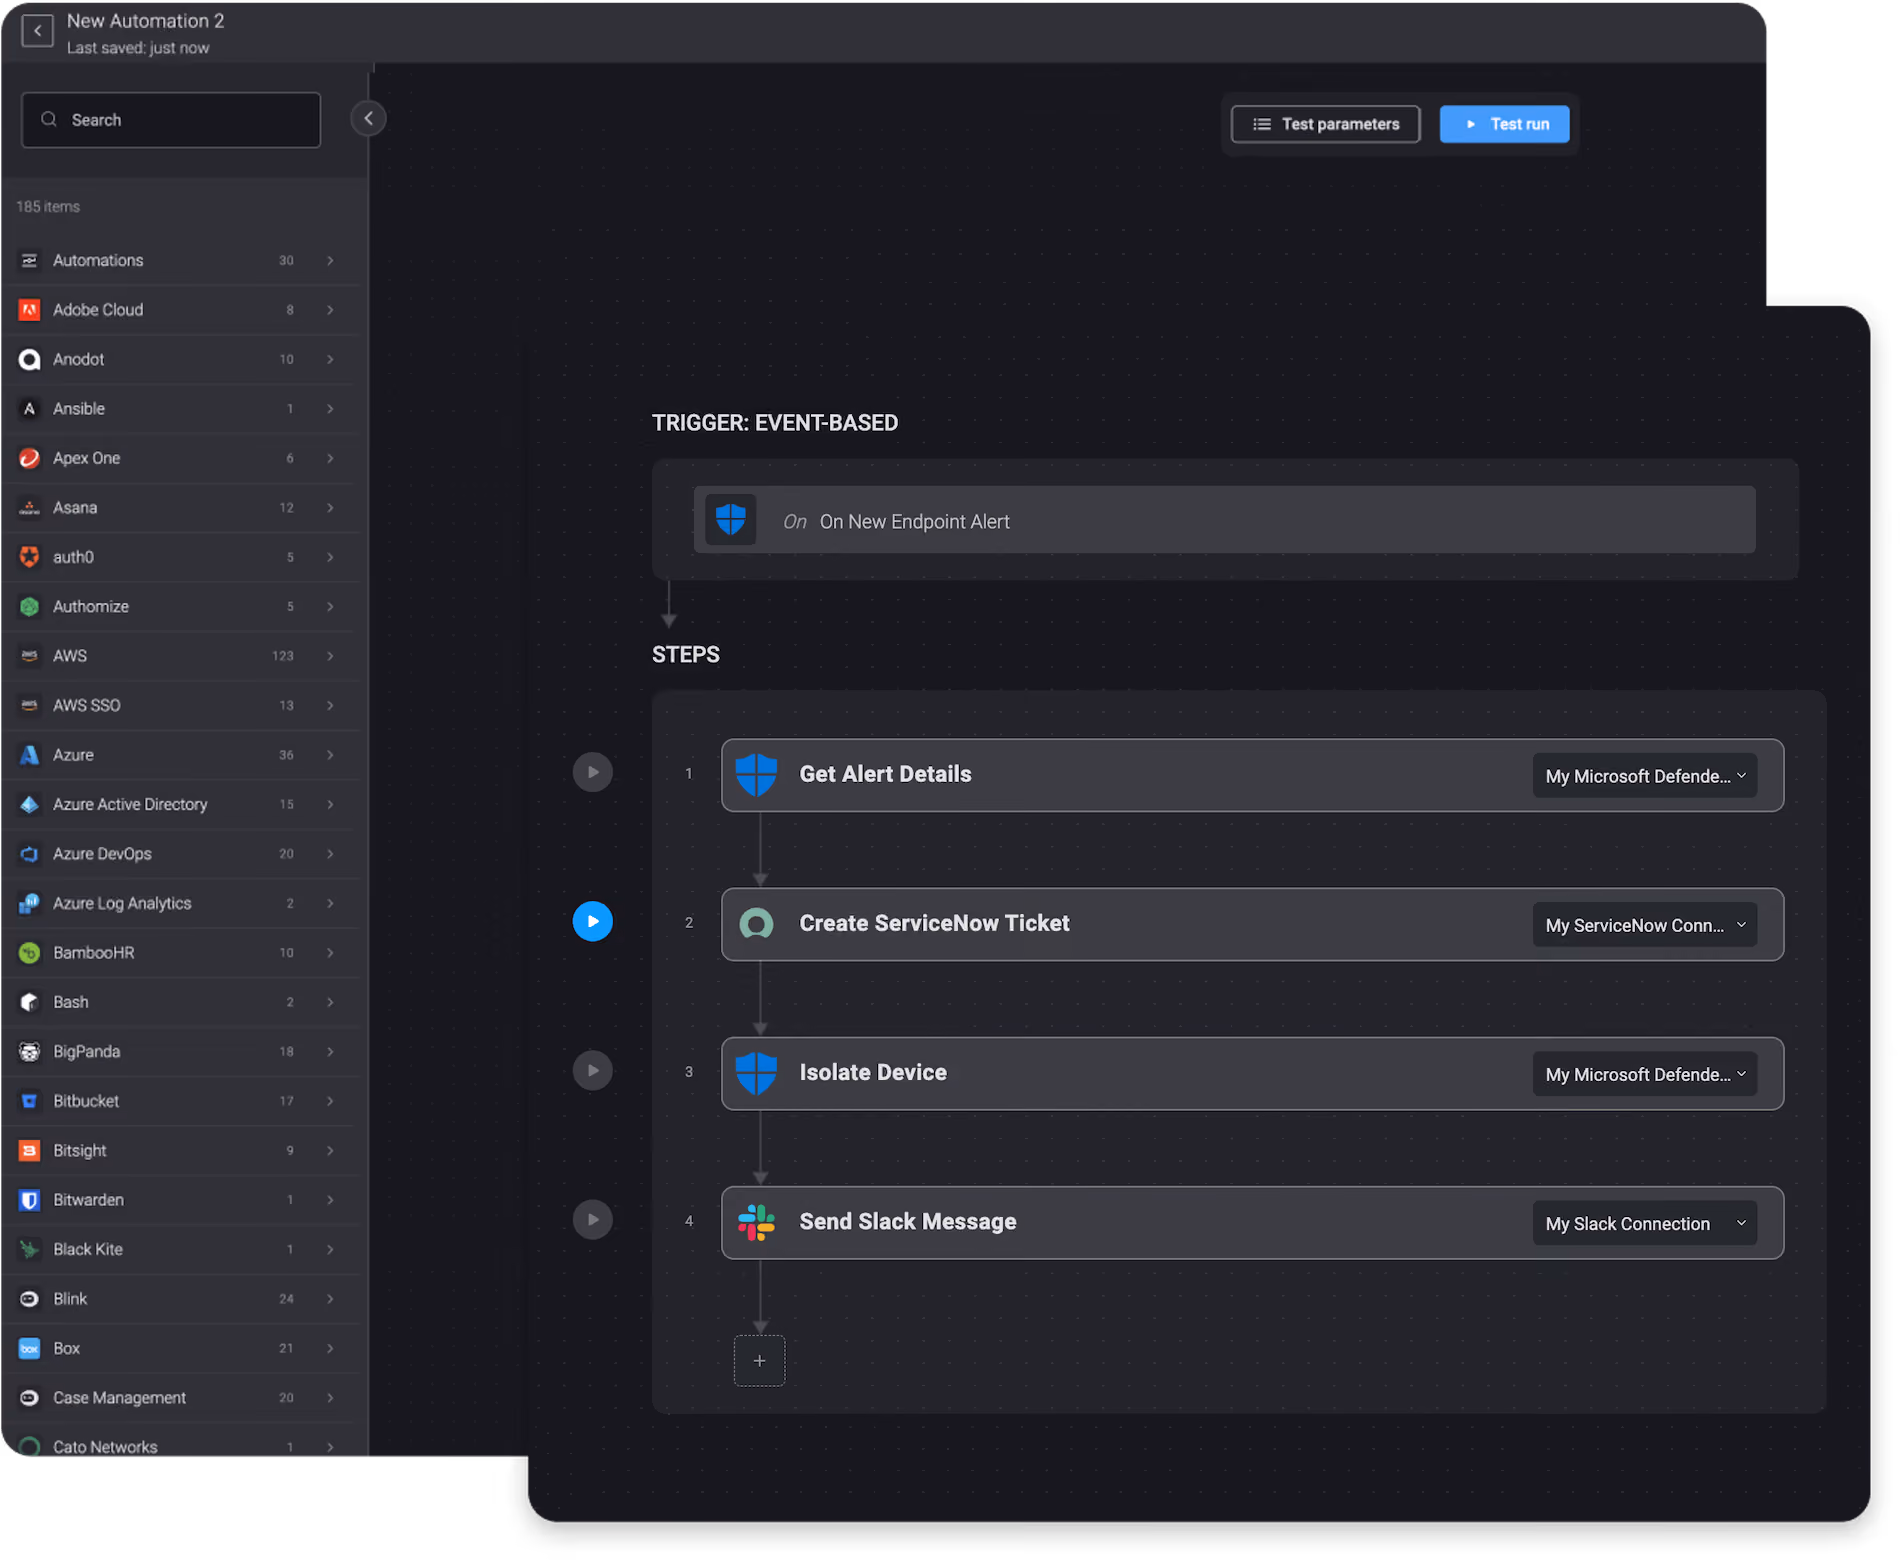Expand the Automations category chevron
This screenshot has width=1900, height=1560.
(x=330, y=260)
